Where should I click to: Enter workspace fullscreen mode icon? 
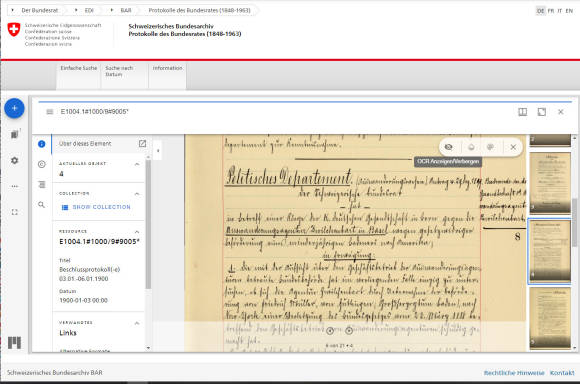pos(14,212)
